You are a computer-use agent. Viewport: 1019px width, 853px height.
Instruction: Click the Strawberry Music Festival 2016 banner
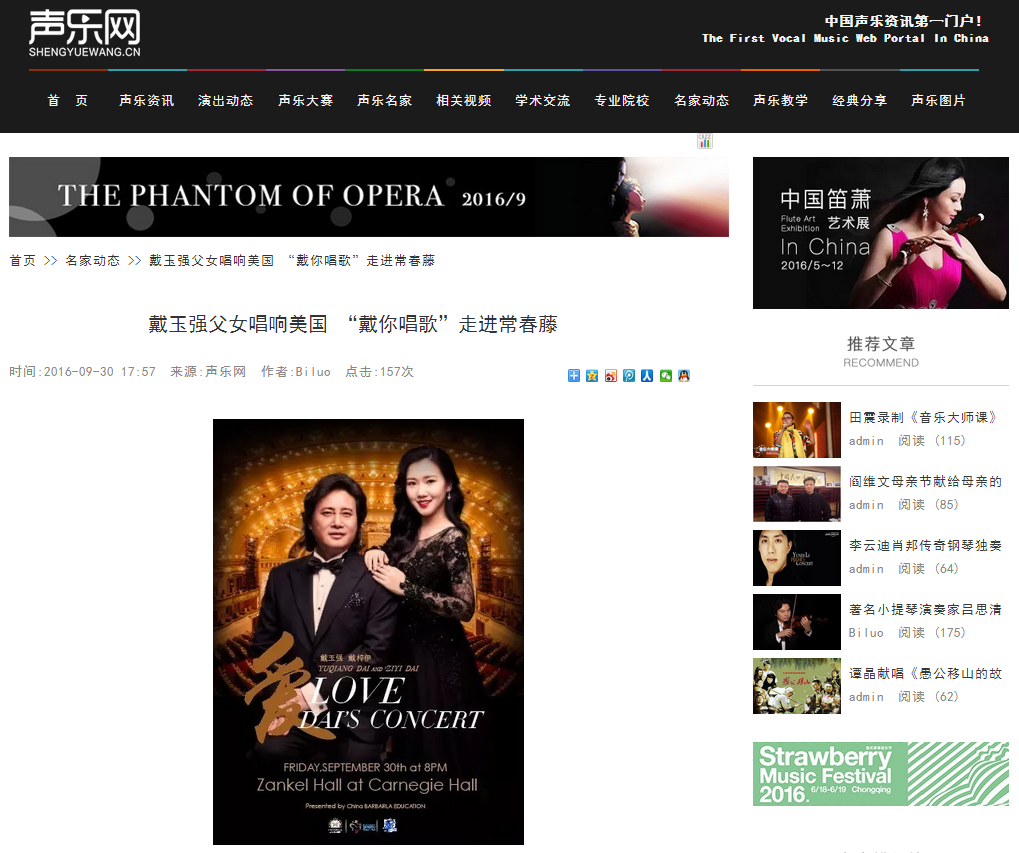[881, 774]
